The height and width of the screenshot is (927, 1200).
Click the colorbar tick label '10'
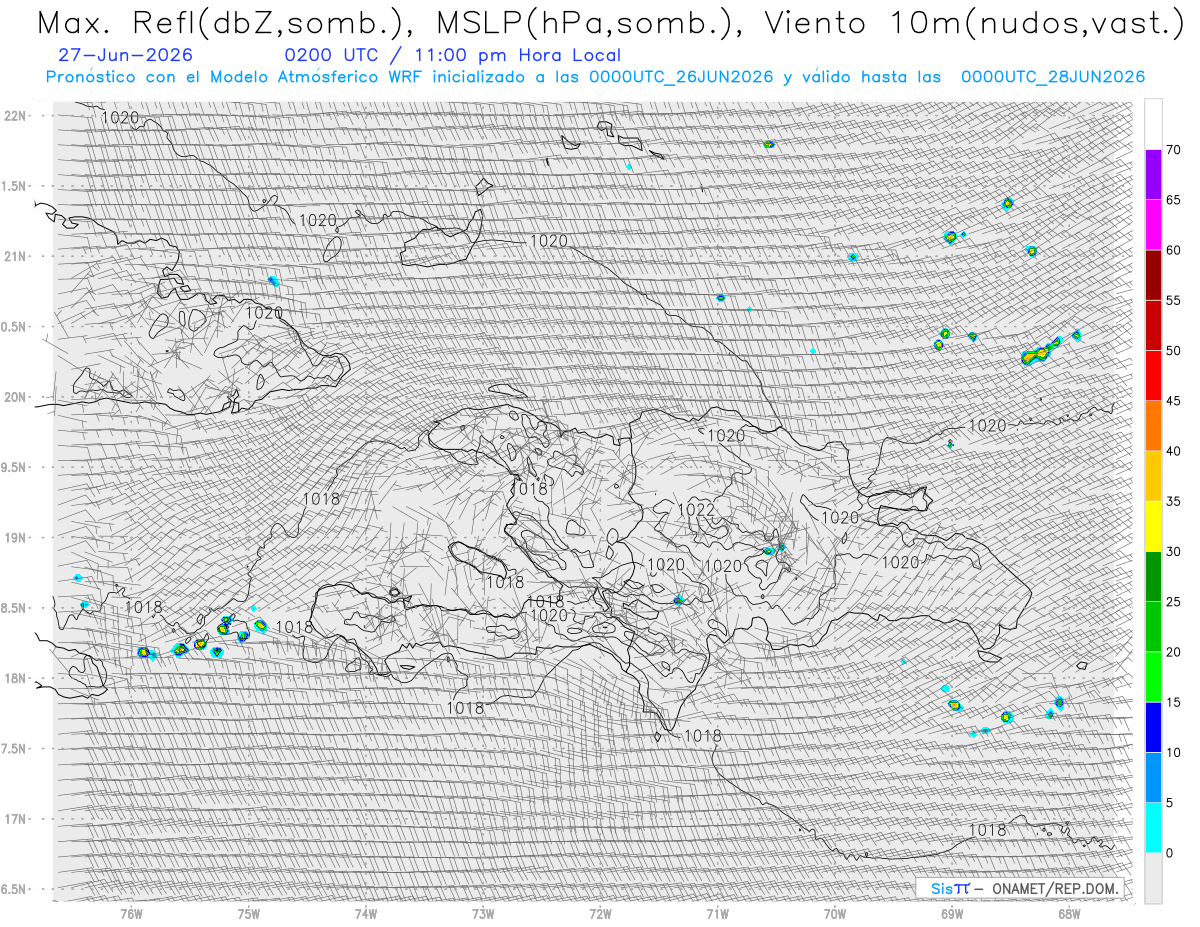(x=1174, y=752)
